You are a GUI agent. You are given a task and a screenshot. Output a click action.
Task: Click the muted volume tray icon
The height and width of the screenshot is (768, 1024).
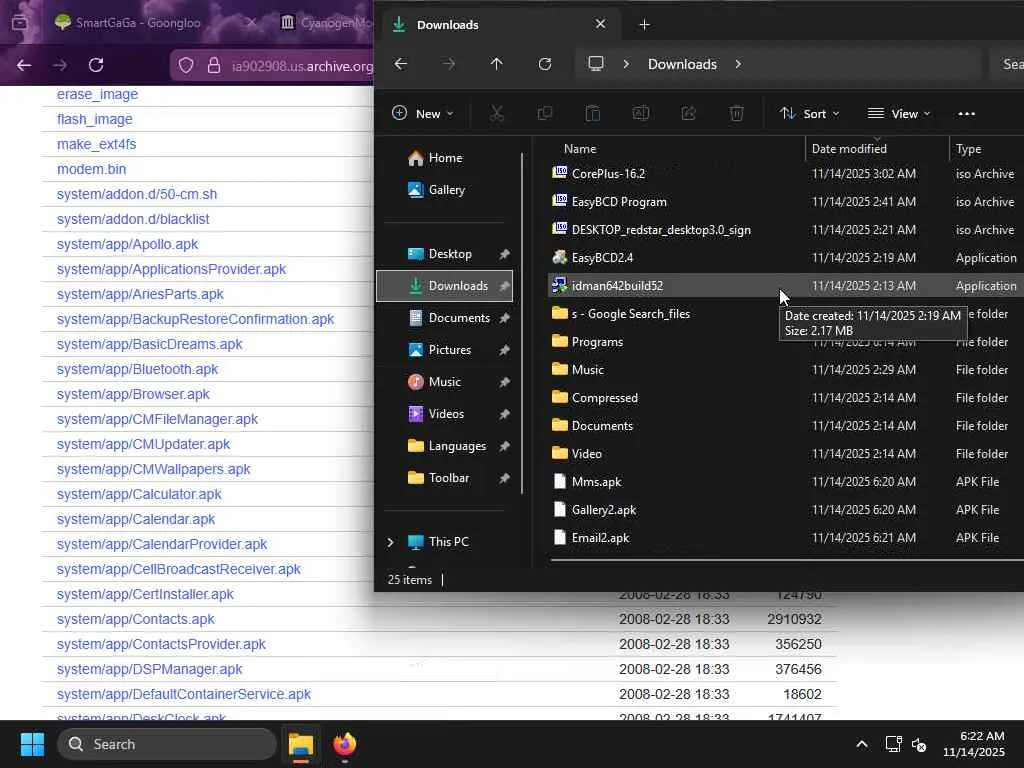919,744
